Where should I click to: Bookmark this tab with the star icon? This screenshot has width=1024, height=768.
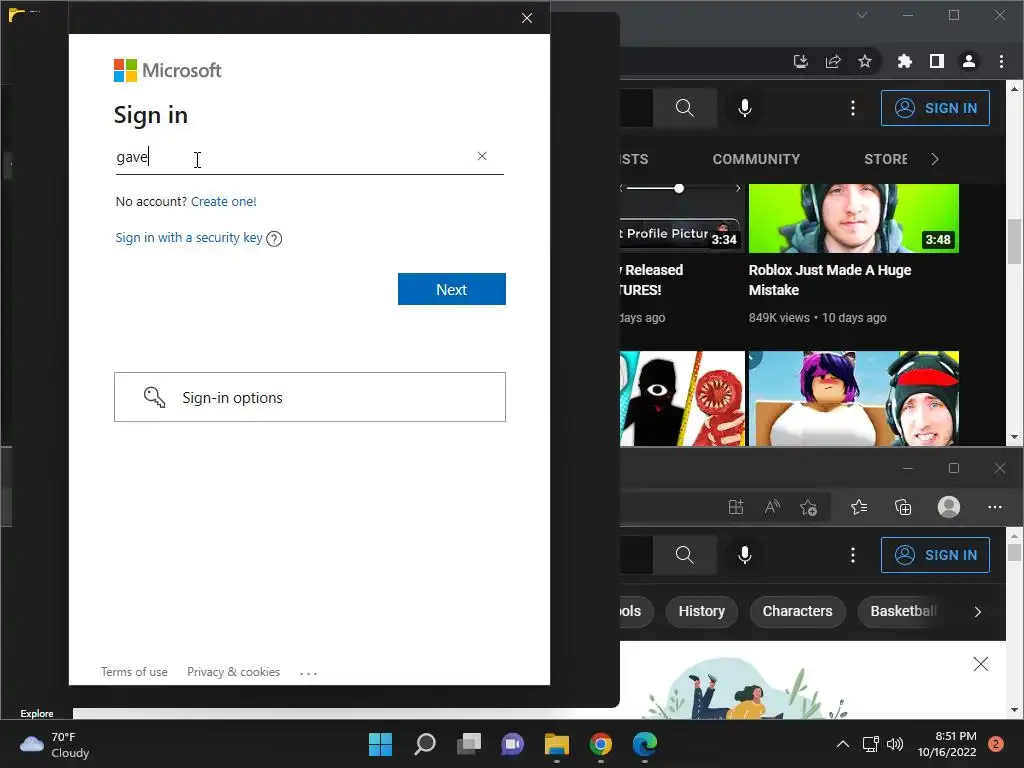[865, 61]
